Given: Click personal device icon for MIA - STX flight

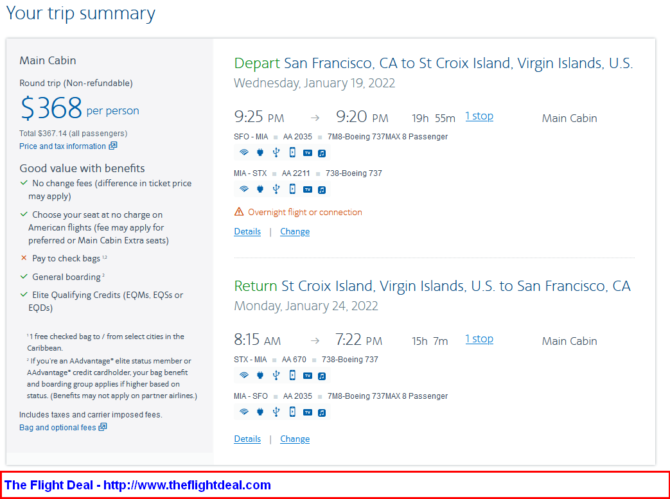Looking at the screenshot, I should (x=292, y=189).
